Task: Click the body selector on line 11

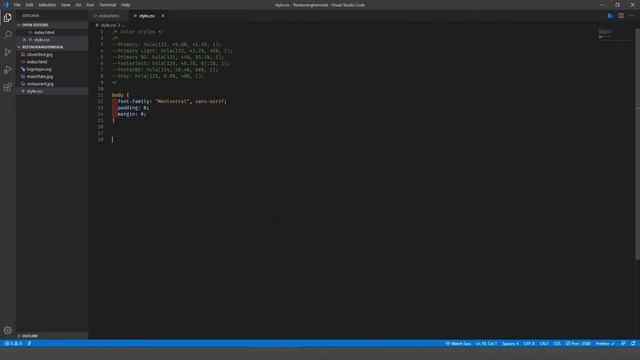Action: 118,95
